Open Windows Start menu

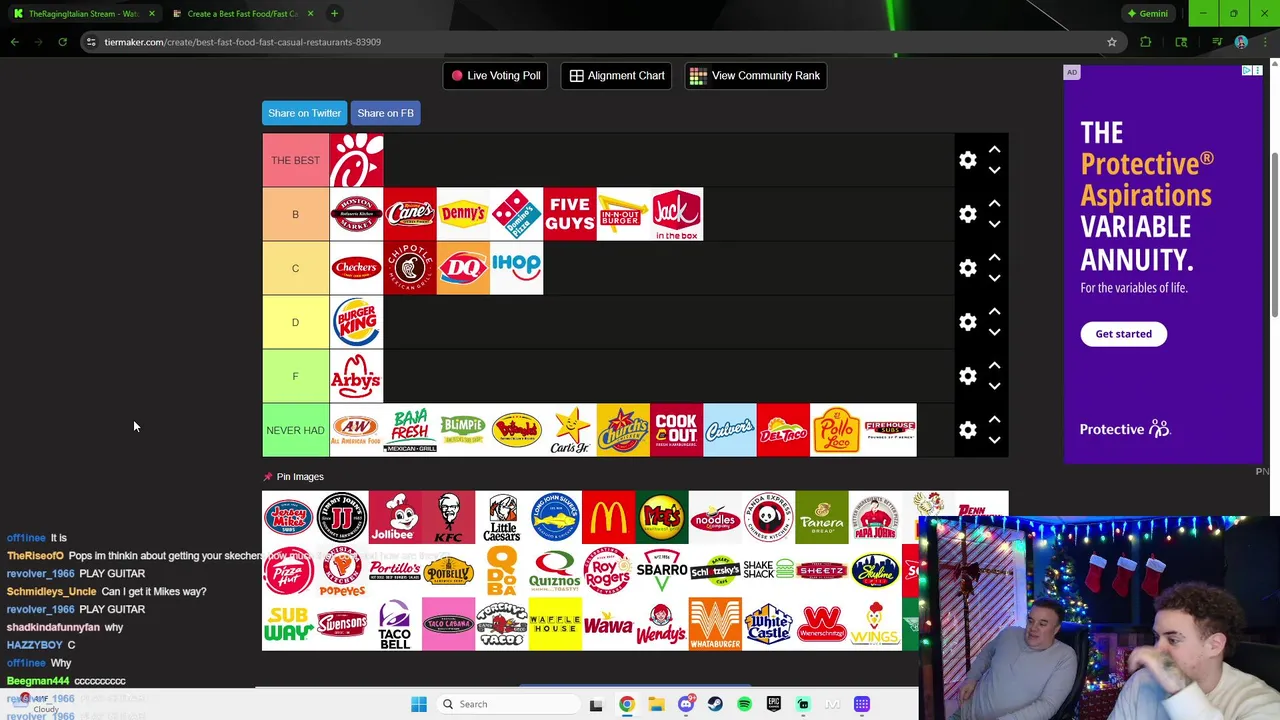pyautogui.click(x=418, y=704)
